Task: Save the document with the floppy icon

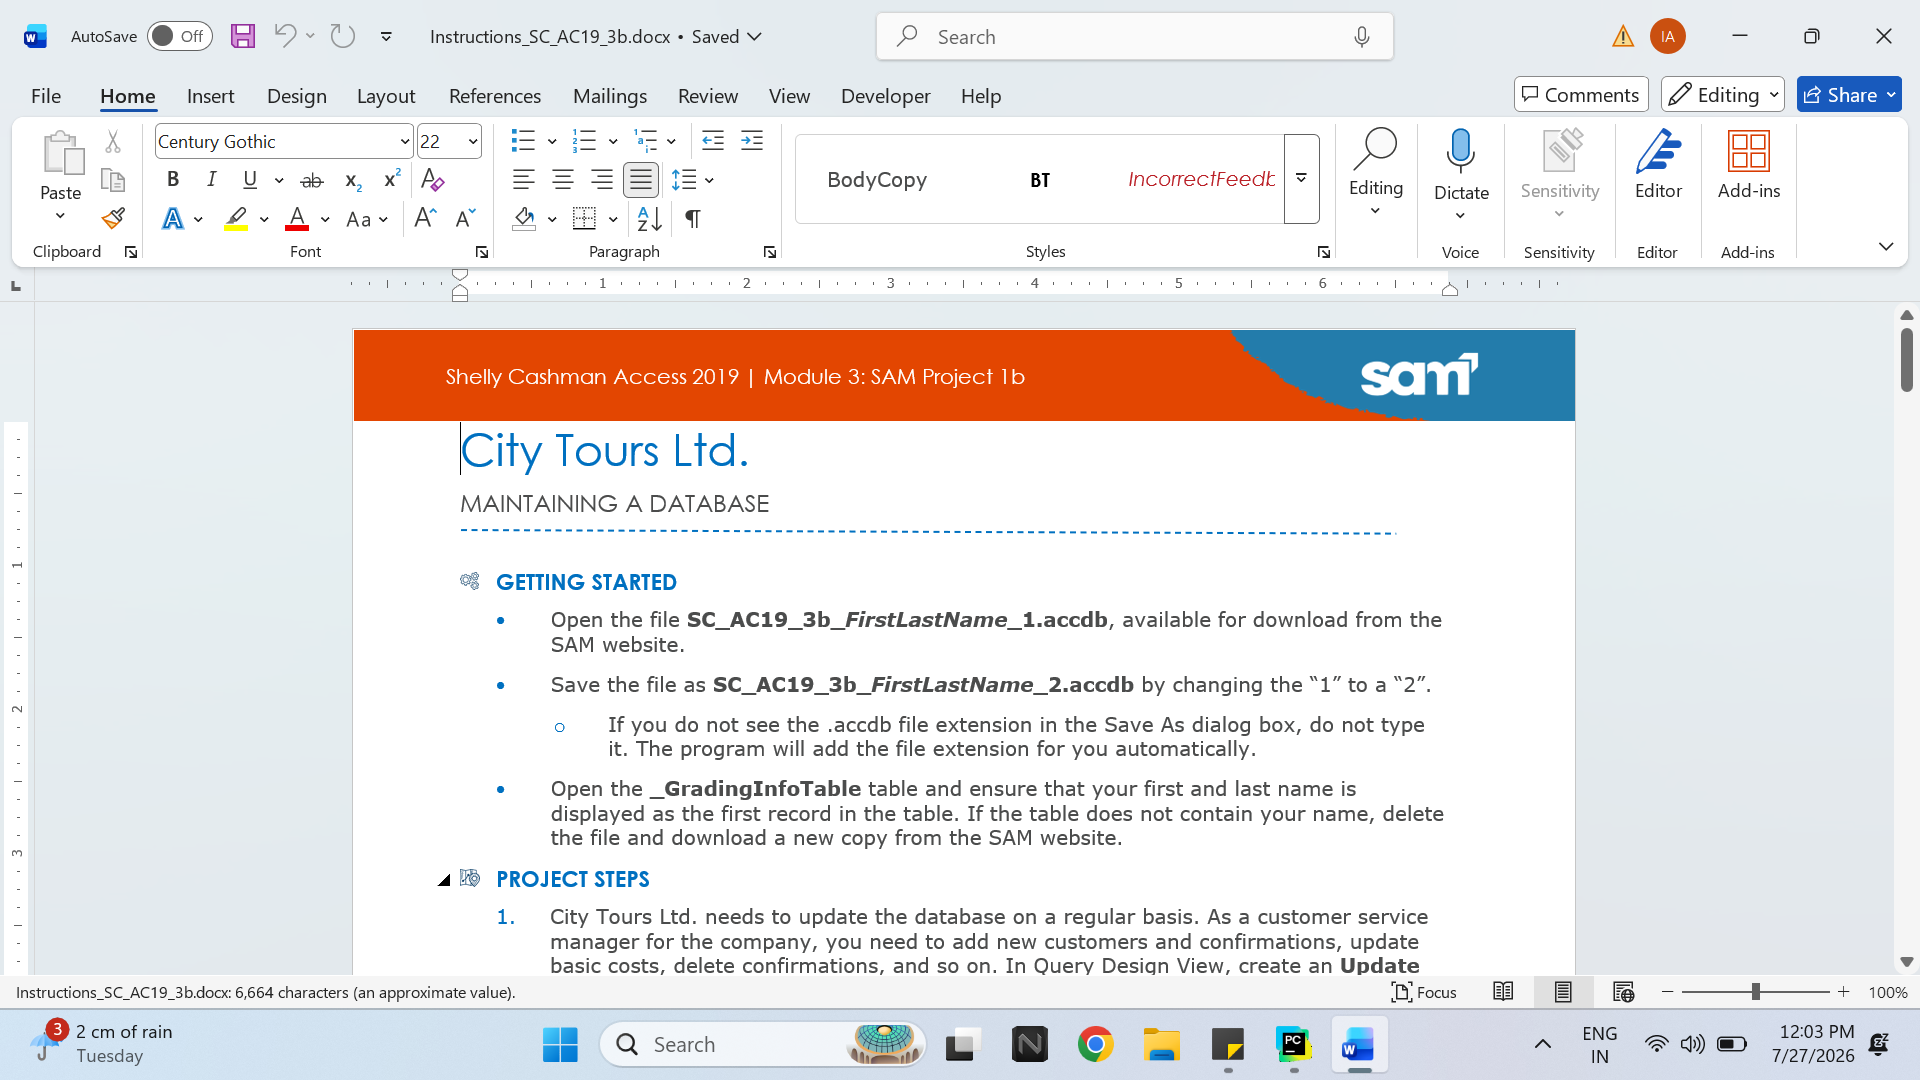Action: click(x=243, y=36)
